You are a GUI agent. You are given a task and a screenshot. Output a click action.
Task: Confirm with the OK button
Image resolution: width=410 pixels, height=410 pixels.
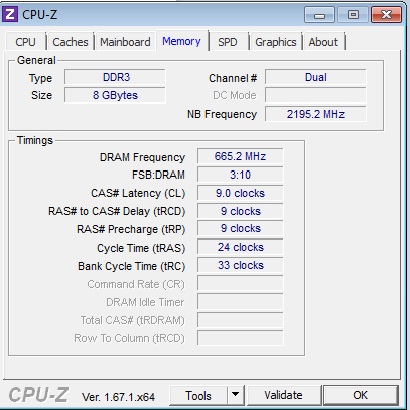point(360,395)
